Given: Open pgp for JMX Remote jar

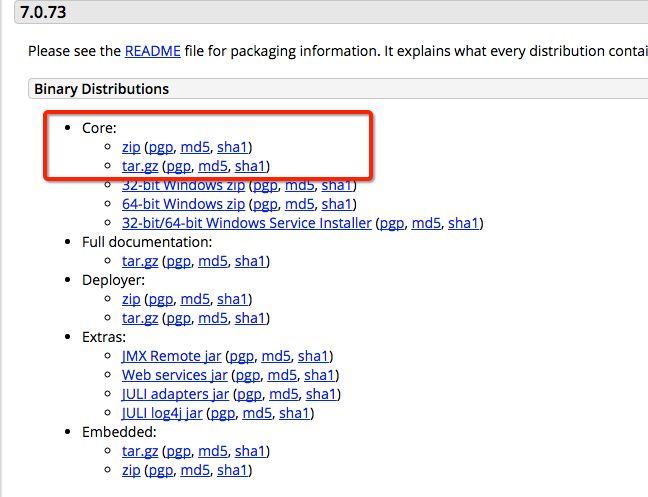Looking at the screenshot, I should coord(242,356).
